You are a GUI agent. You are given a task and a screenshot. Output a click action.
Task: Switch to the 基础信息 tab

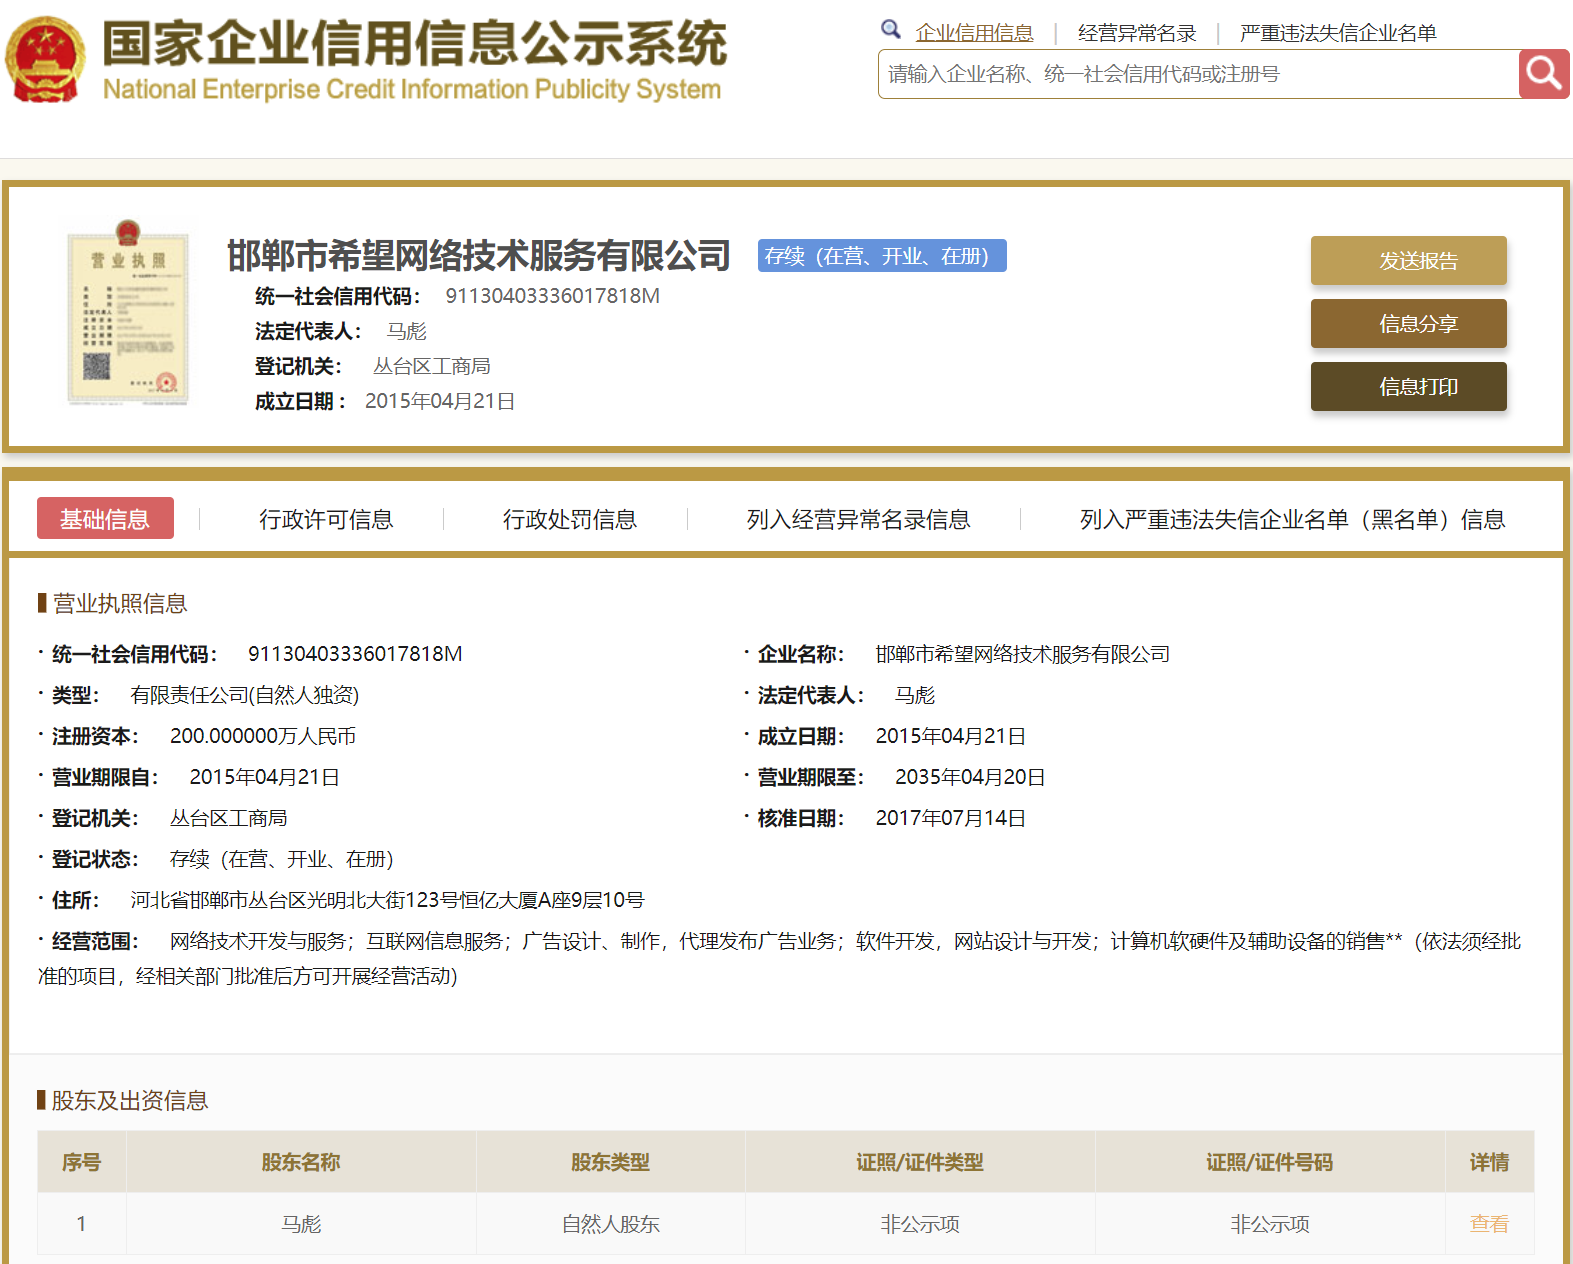coord(105,519)
